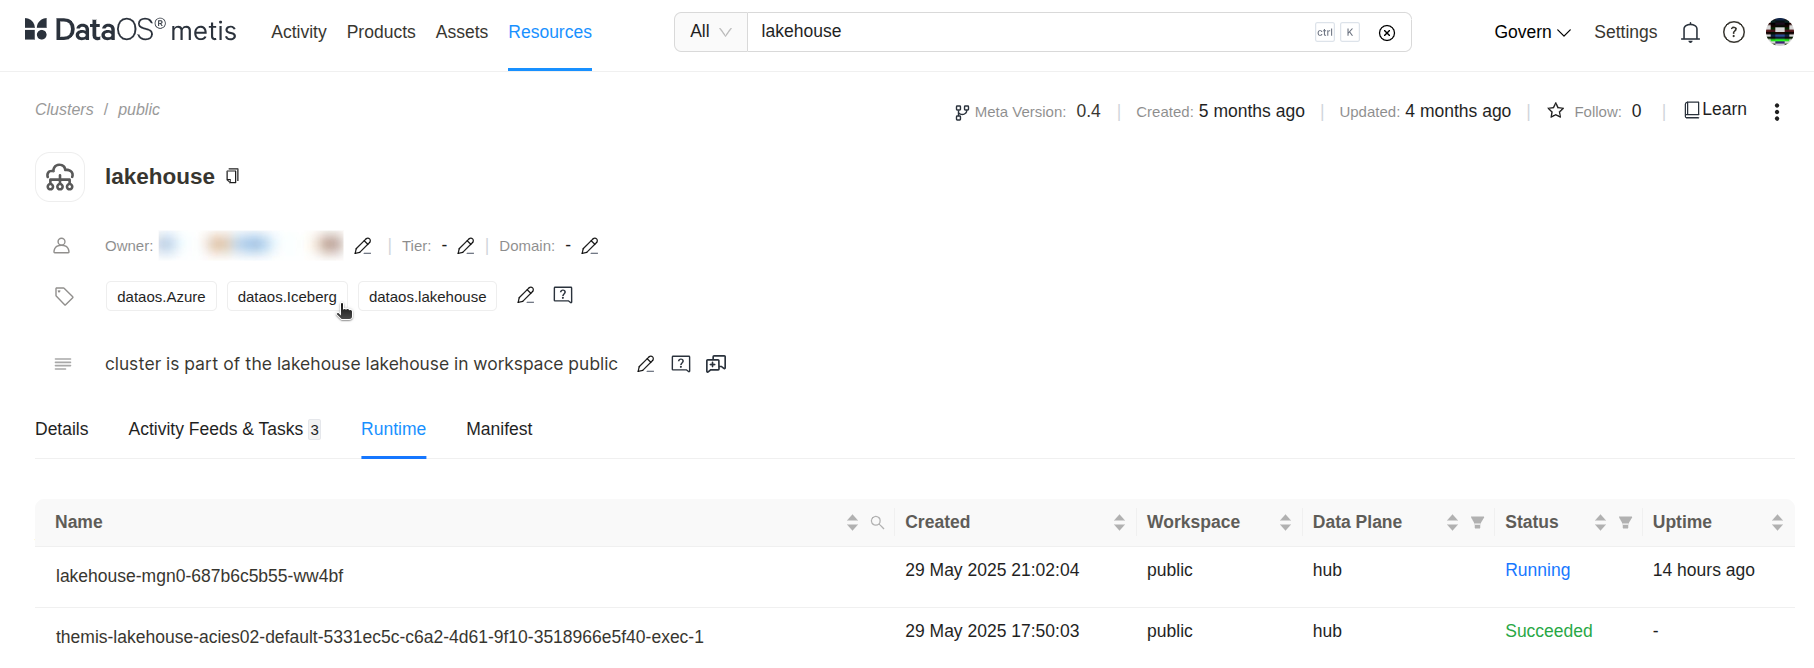Switch to the Manifest tab
The width and height of the screenshot is (1814, 668).
[499, 429]
